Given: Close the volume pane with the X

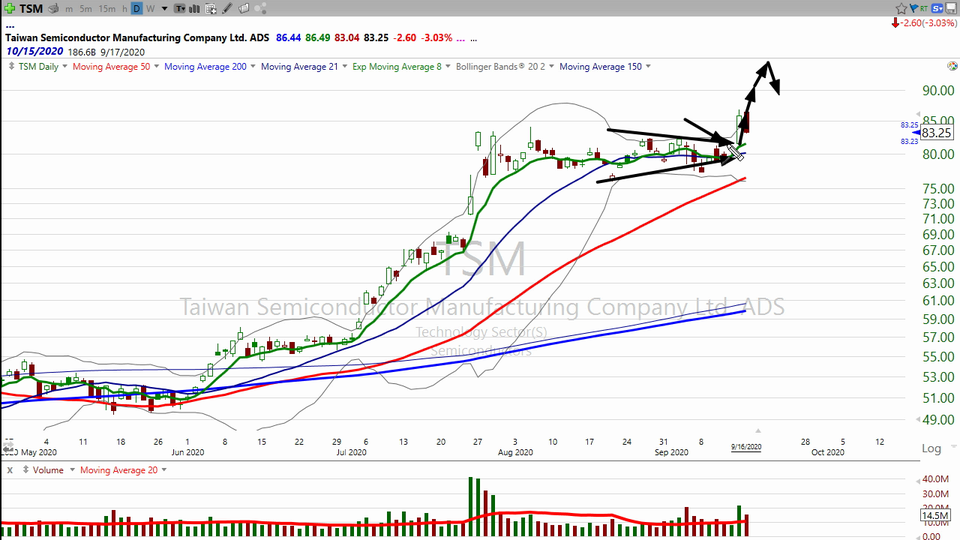Looking at the screenshot, I should (x=10, y=470).
